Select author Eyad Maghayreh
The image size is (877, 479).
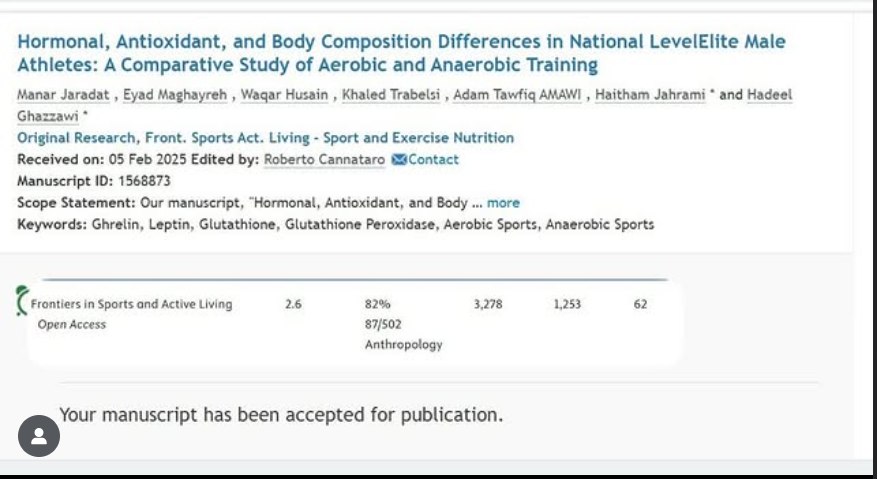(x=175, y=96)
